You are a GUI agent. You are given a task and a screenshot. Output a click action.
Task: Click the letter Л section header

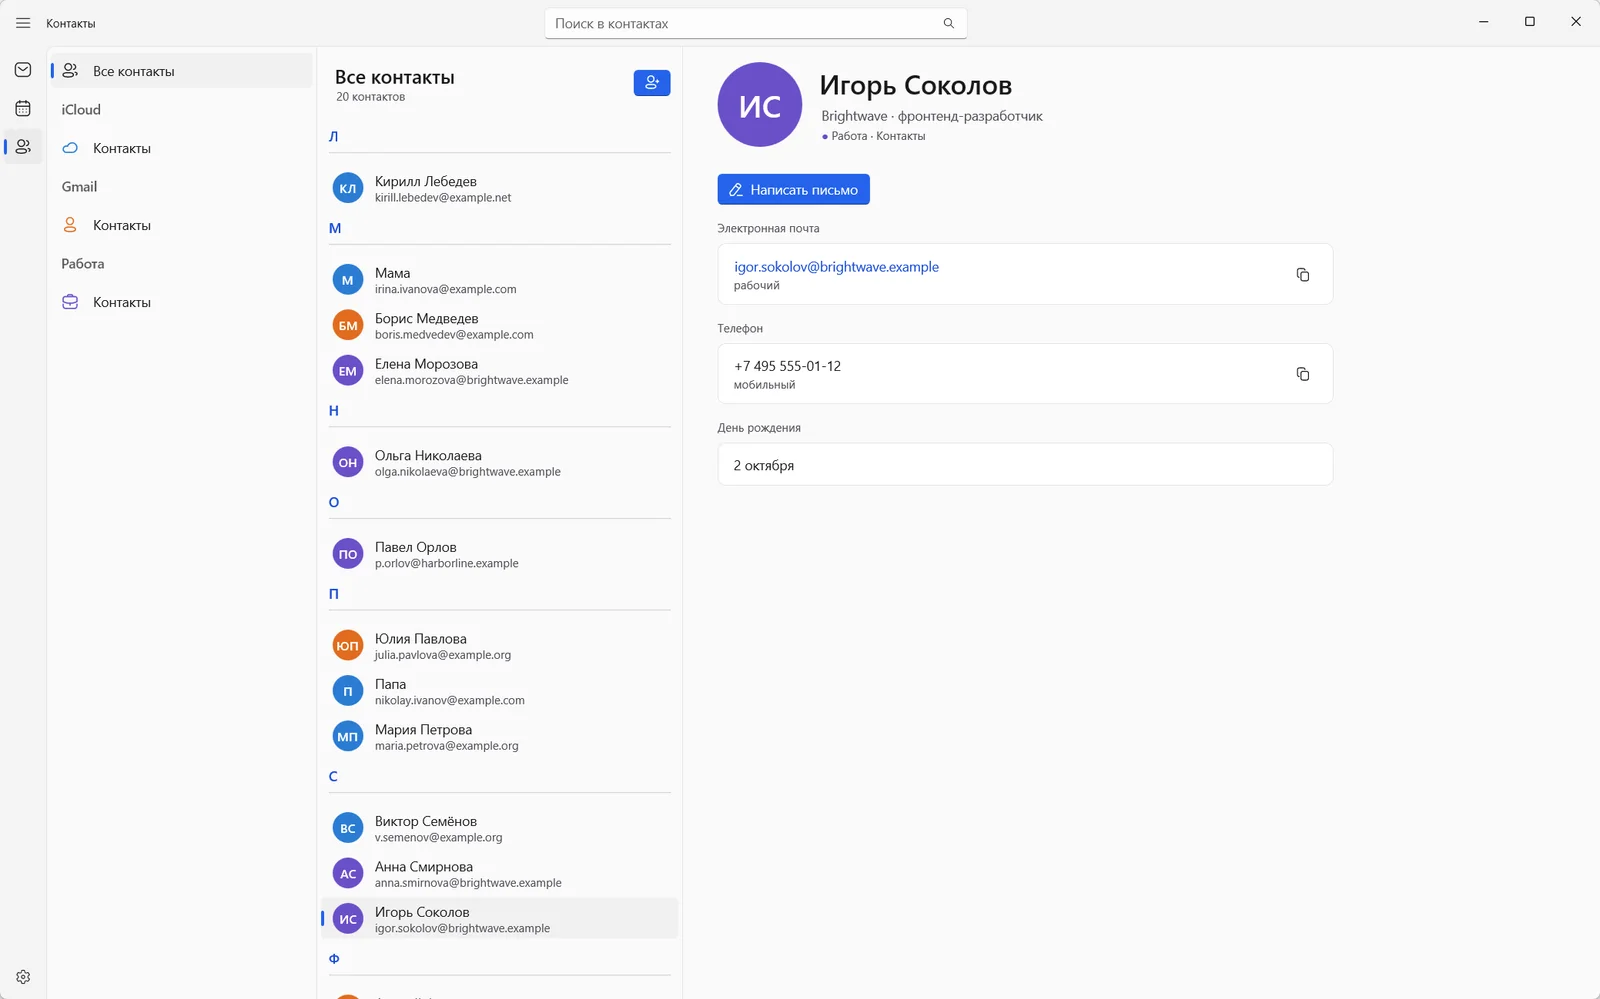click(334, 136)
